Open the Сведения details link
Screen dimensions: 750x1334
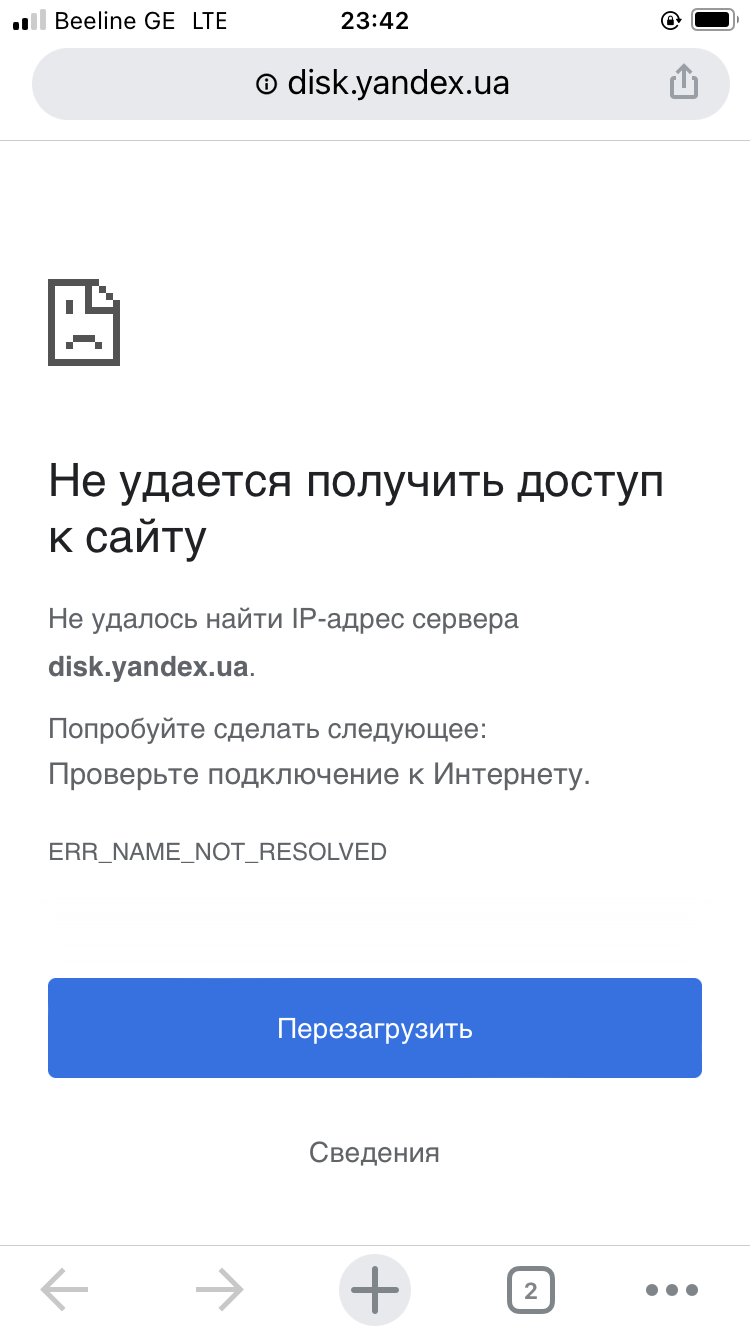pyautogui.click(x=374, y=1152)
